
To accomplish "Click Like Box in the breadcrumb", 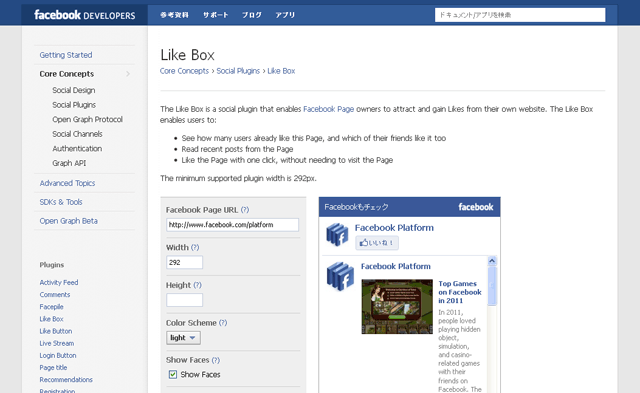I will (x=281, y=71).
